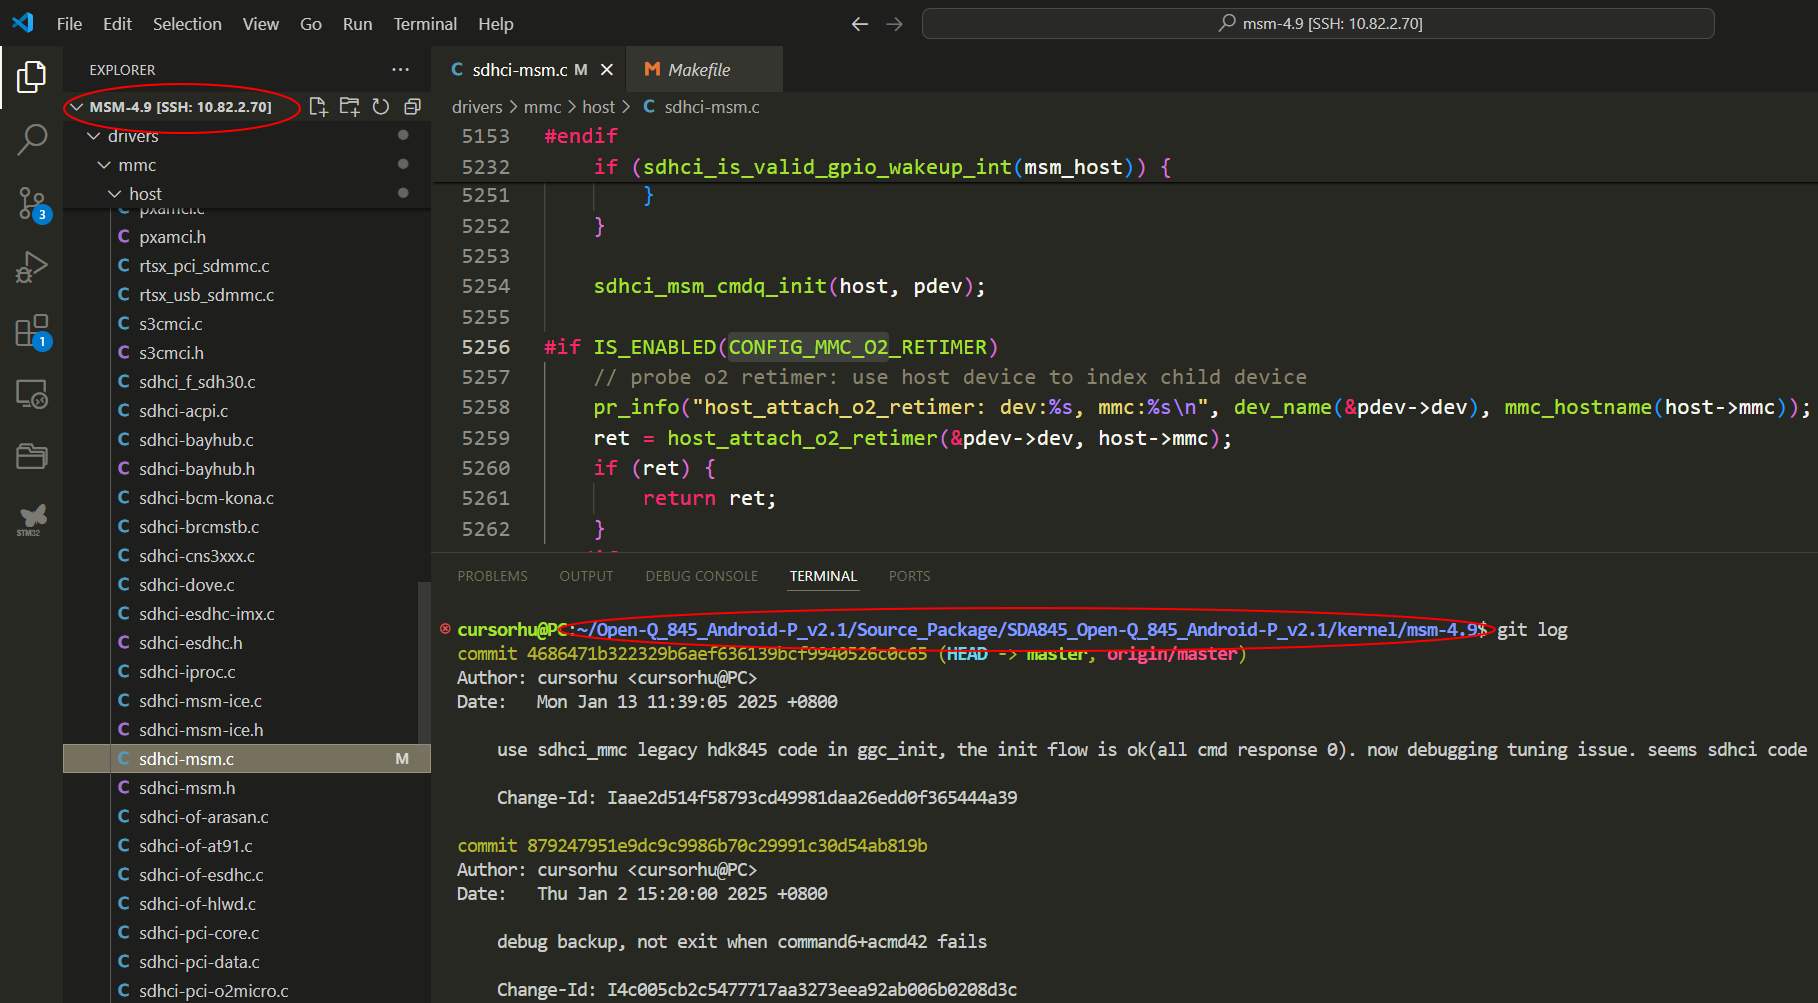Click the Explorer file list scrollbar
1818x1003 pixels.
424,662
